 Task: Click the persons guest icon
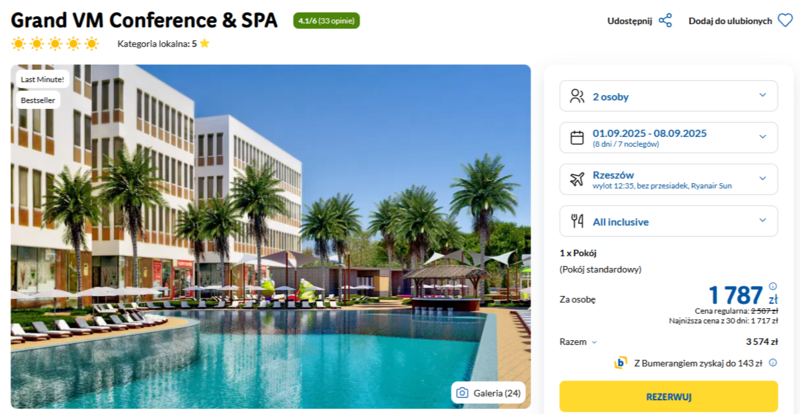pos(577,96)
